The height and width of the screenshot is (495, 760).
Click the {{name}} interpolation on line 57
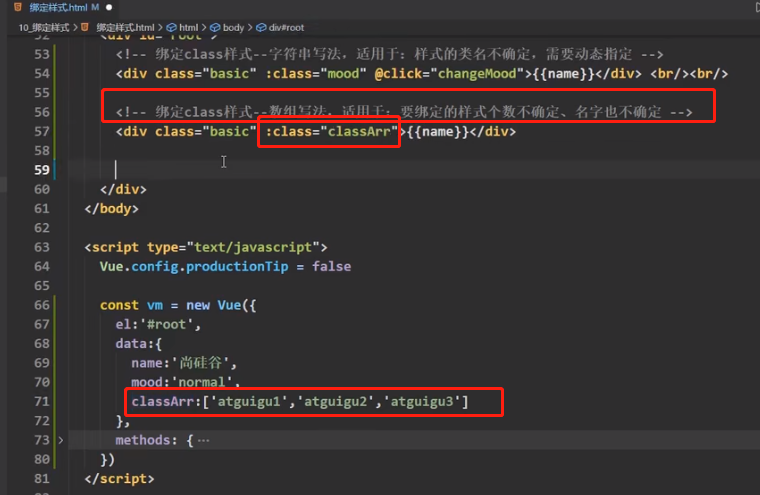pos(438,131)
